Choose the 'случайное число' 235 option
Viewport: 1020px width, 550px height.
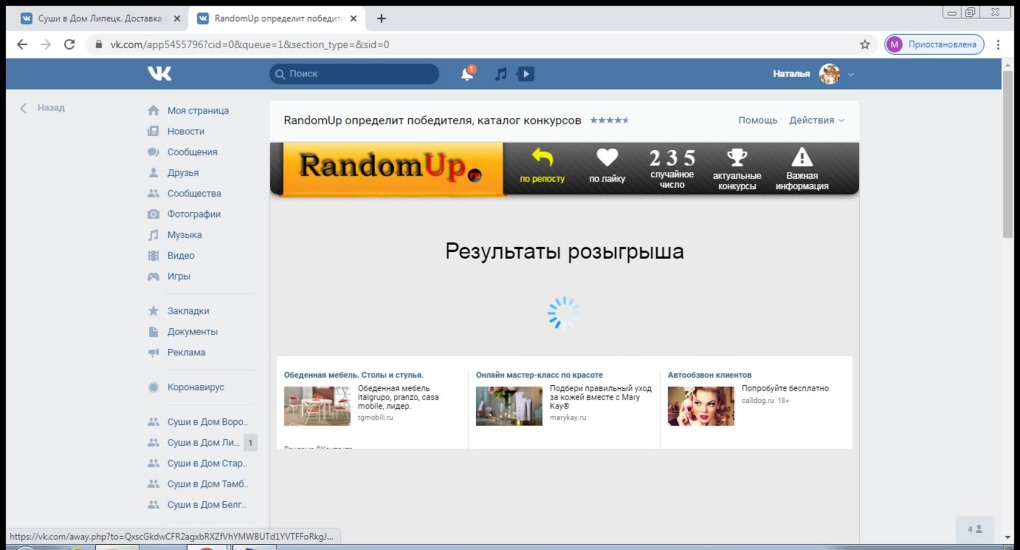(672, 168)
